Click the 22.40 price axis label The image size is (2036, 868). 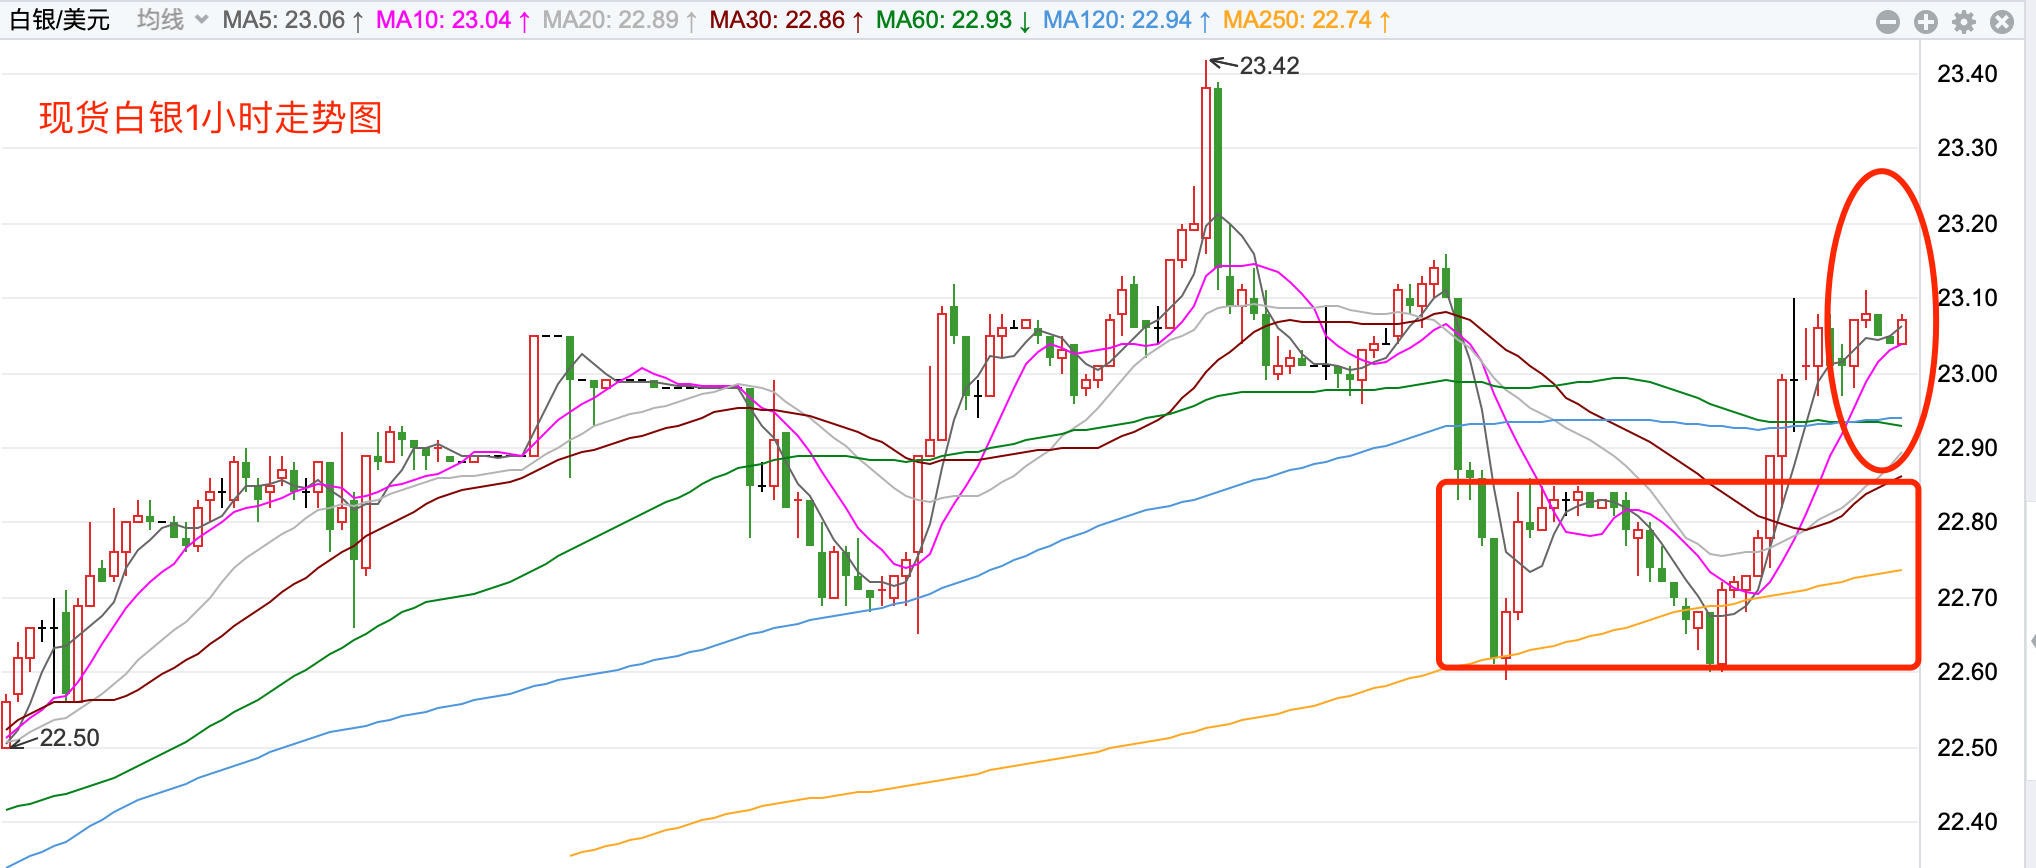point(1967,822)
